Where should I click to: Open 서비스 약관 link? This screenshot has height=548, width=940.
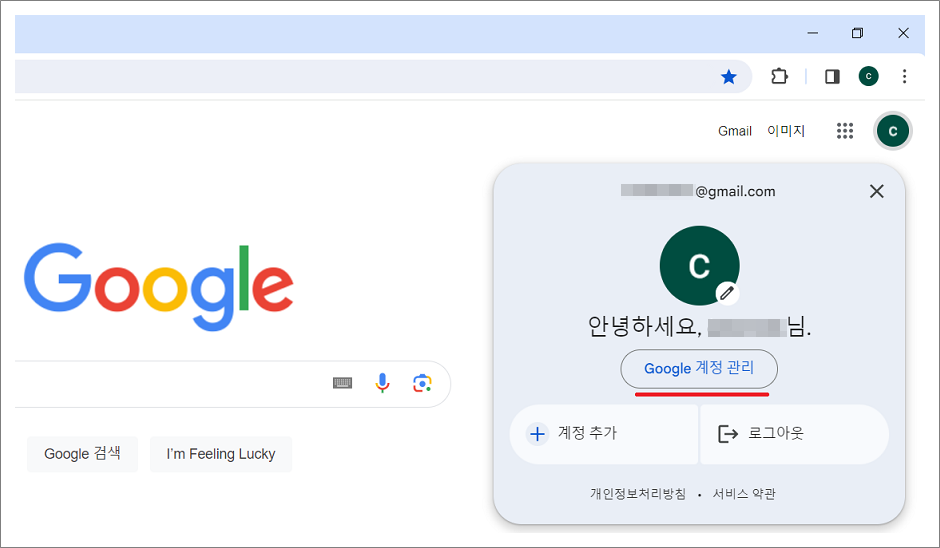[x=744, y=493]
